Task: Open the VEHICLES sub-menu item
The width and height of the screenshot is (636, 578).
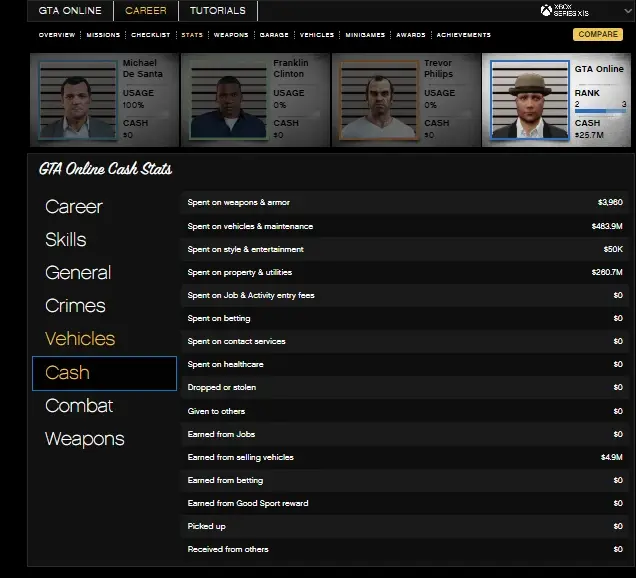Action: pos(317,35)
